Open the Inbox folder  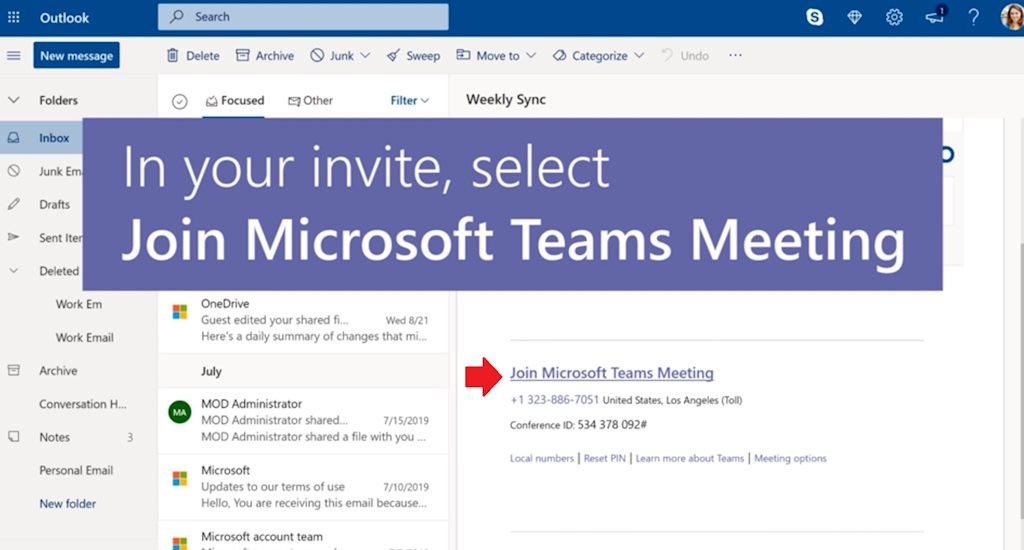[41, 138]
